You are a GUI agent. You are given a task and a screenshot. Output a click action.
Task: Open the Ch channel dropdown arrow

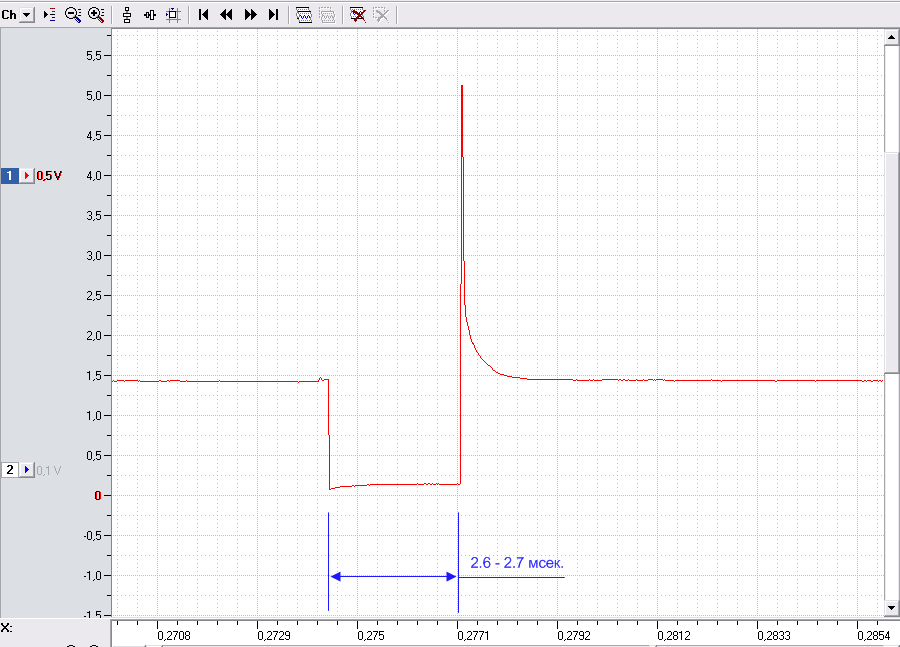click(x=27, y=15)
